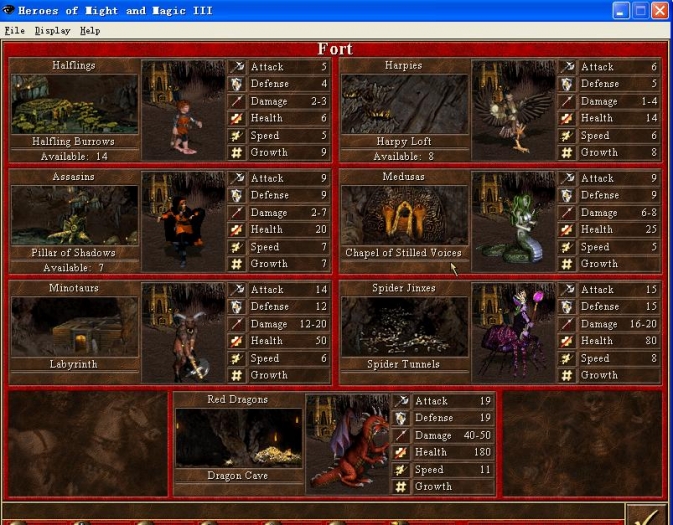The width and height of the screenshot is (673, 525).
Task: Click the Medusas Health icon
Action: point(567,230)
